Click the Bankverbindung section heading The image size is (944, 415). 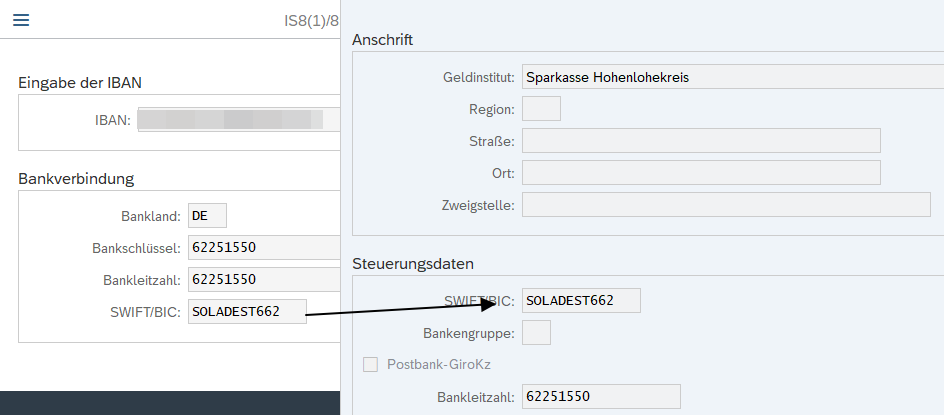coord(76,178)
